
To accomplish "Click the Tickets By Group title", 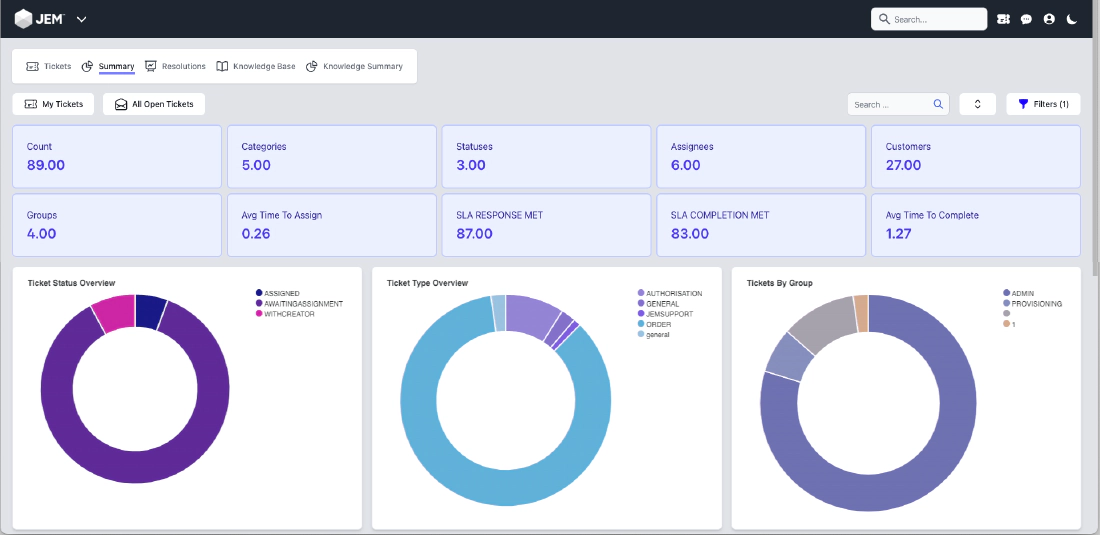I will pos(779,283).
